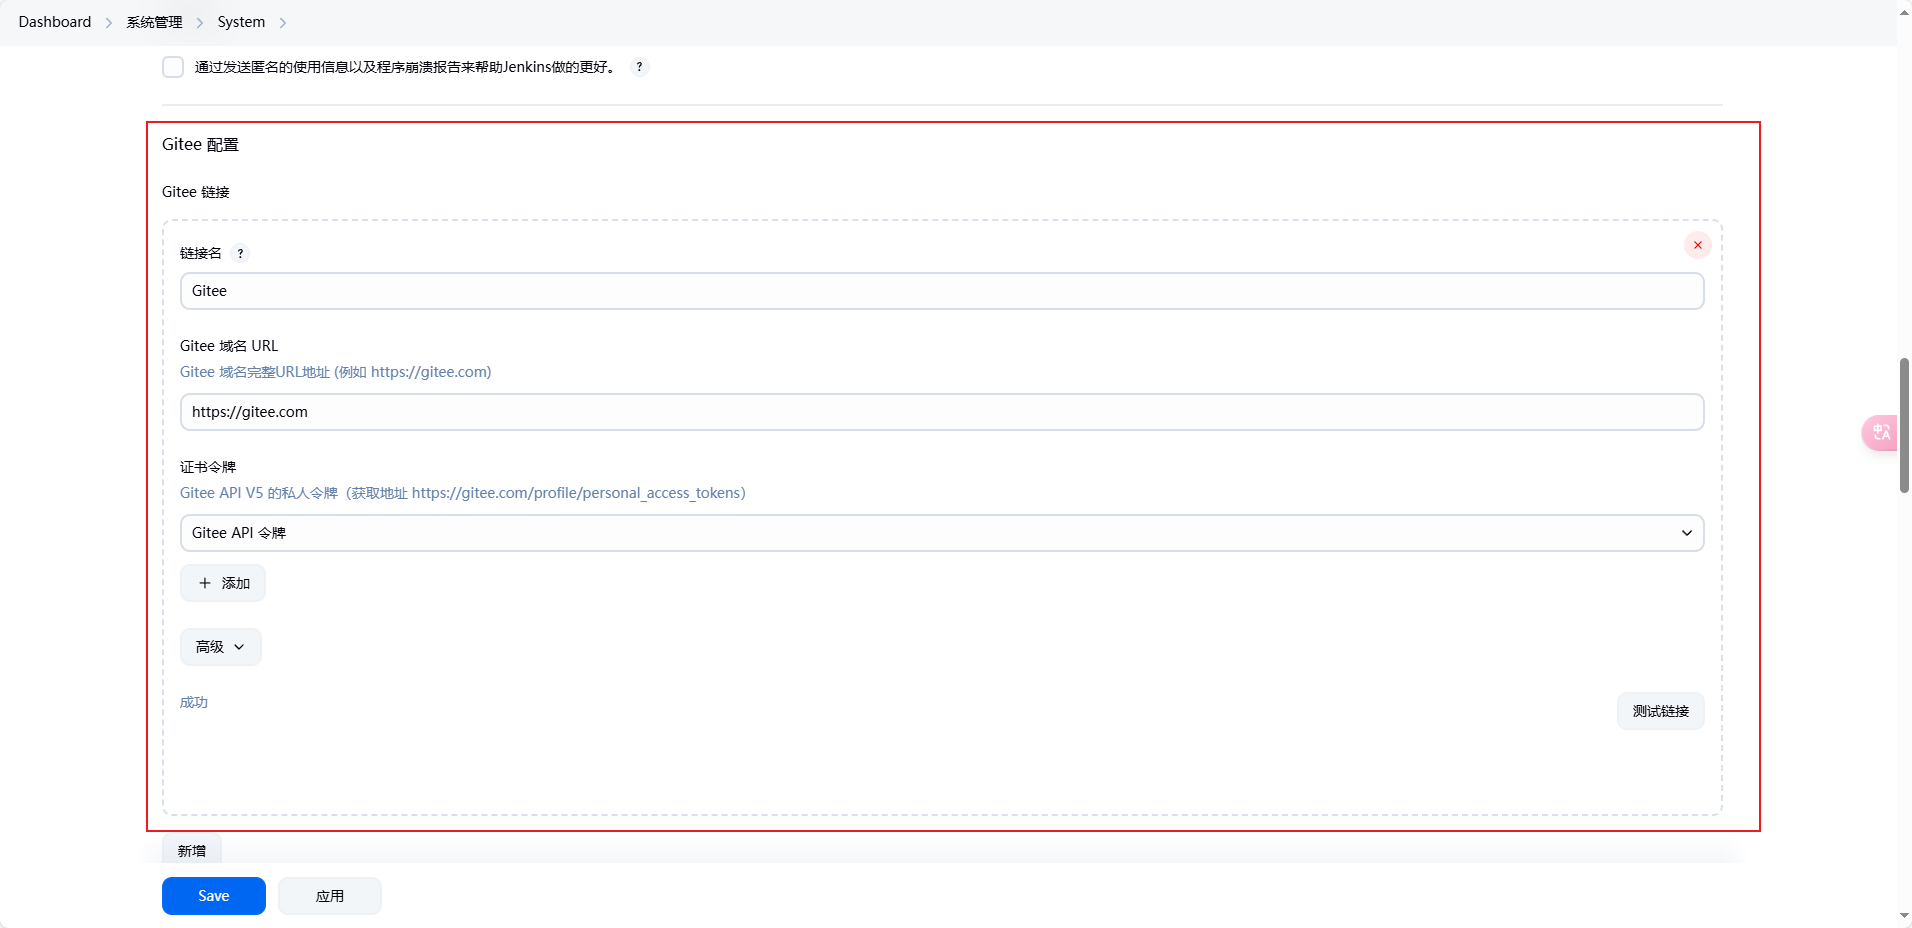
Task: Edit the Gitee 域名 URL field
Action: click(942, 412)
